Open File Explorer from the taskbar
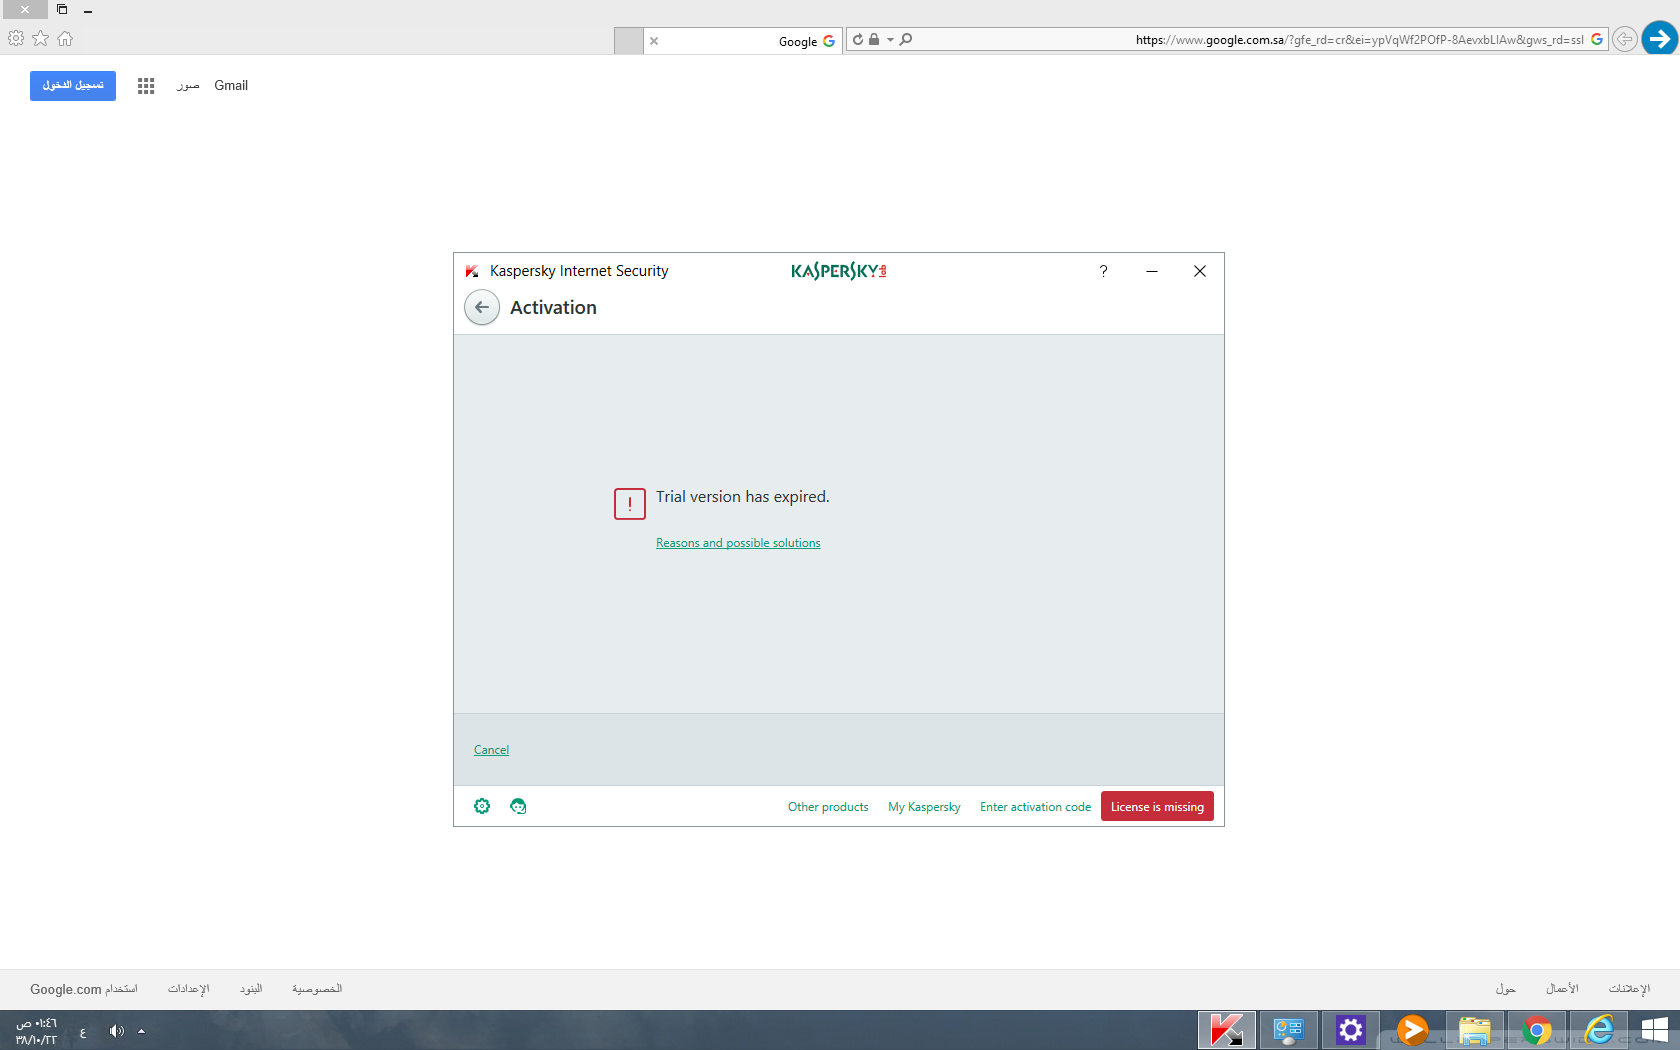The image size is (1680, 1050). pos(1474,1029)
